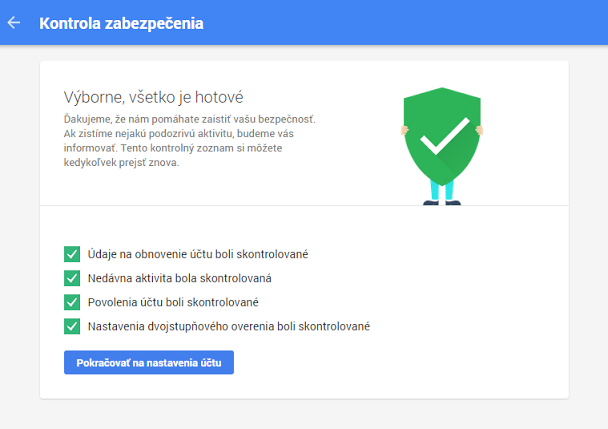Toggle the 'Povolenia účtu' checkbox
Viewport: 608px width, 429px height.
[x=71, y=302]
